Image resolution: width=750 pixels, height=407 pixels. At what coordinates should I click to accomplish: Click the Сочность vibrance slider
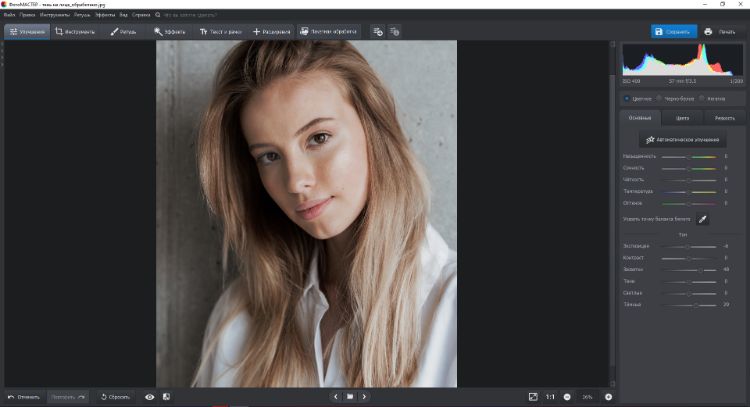click(689, 168)
